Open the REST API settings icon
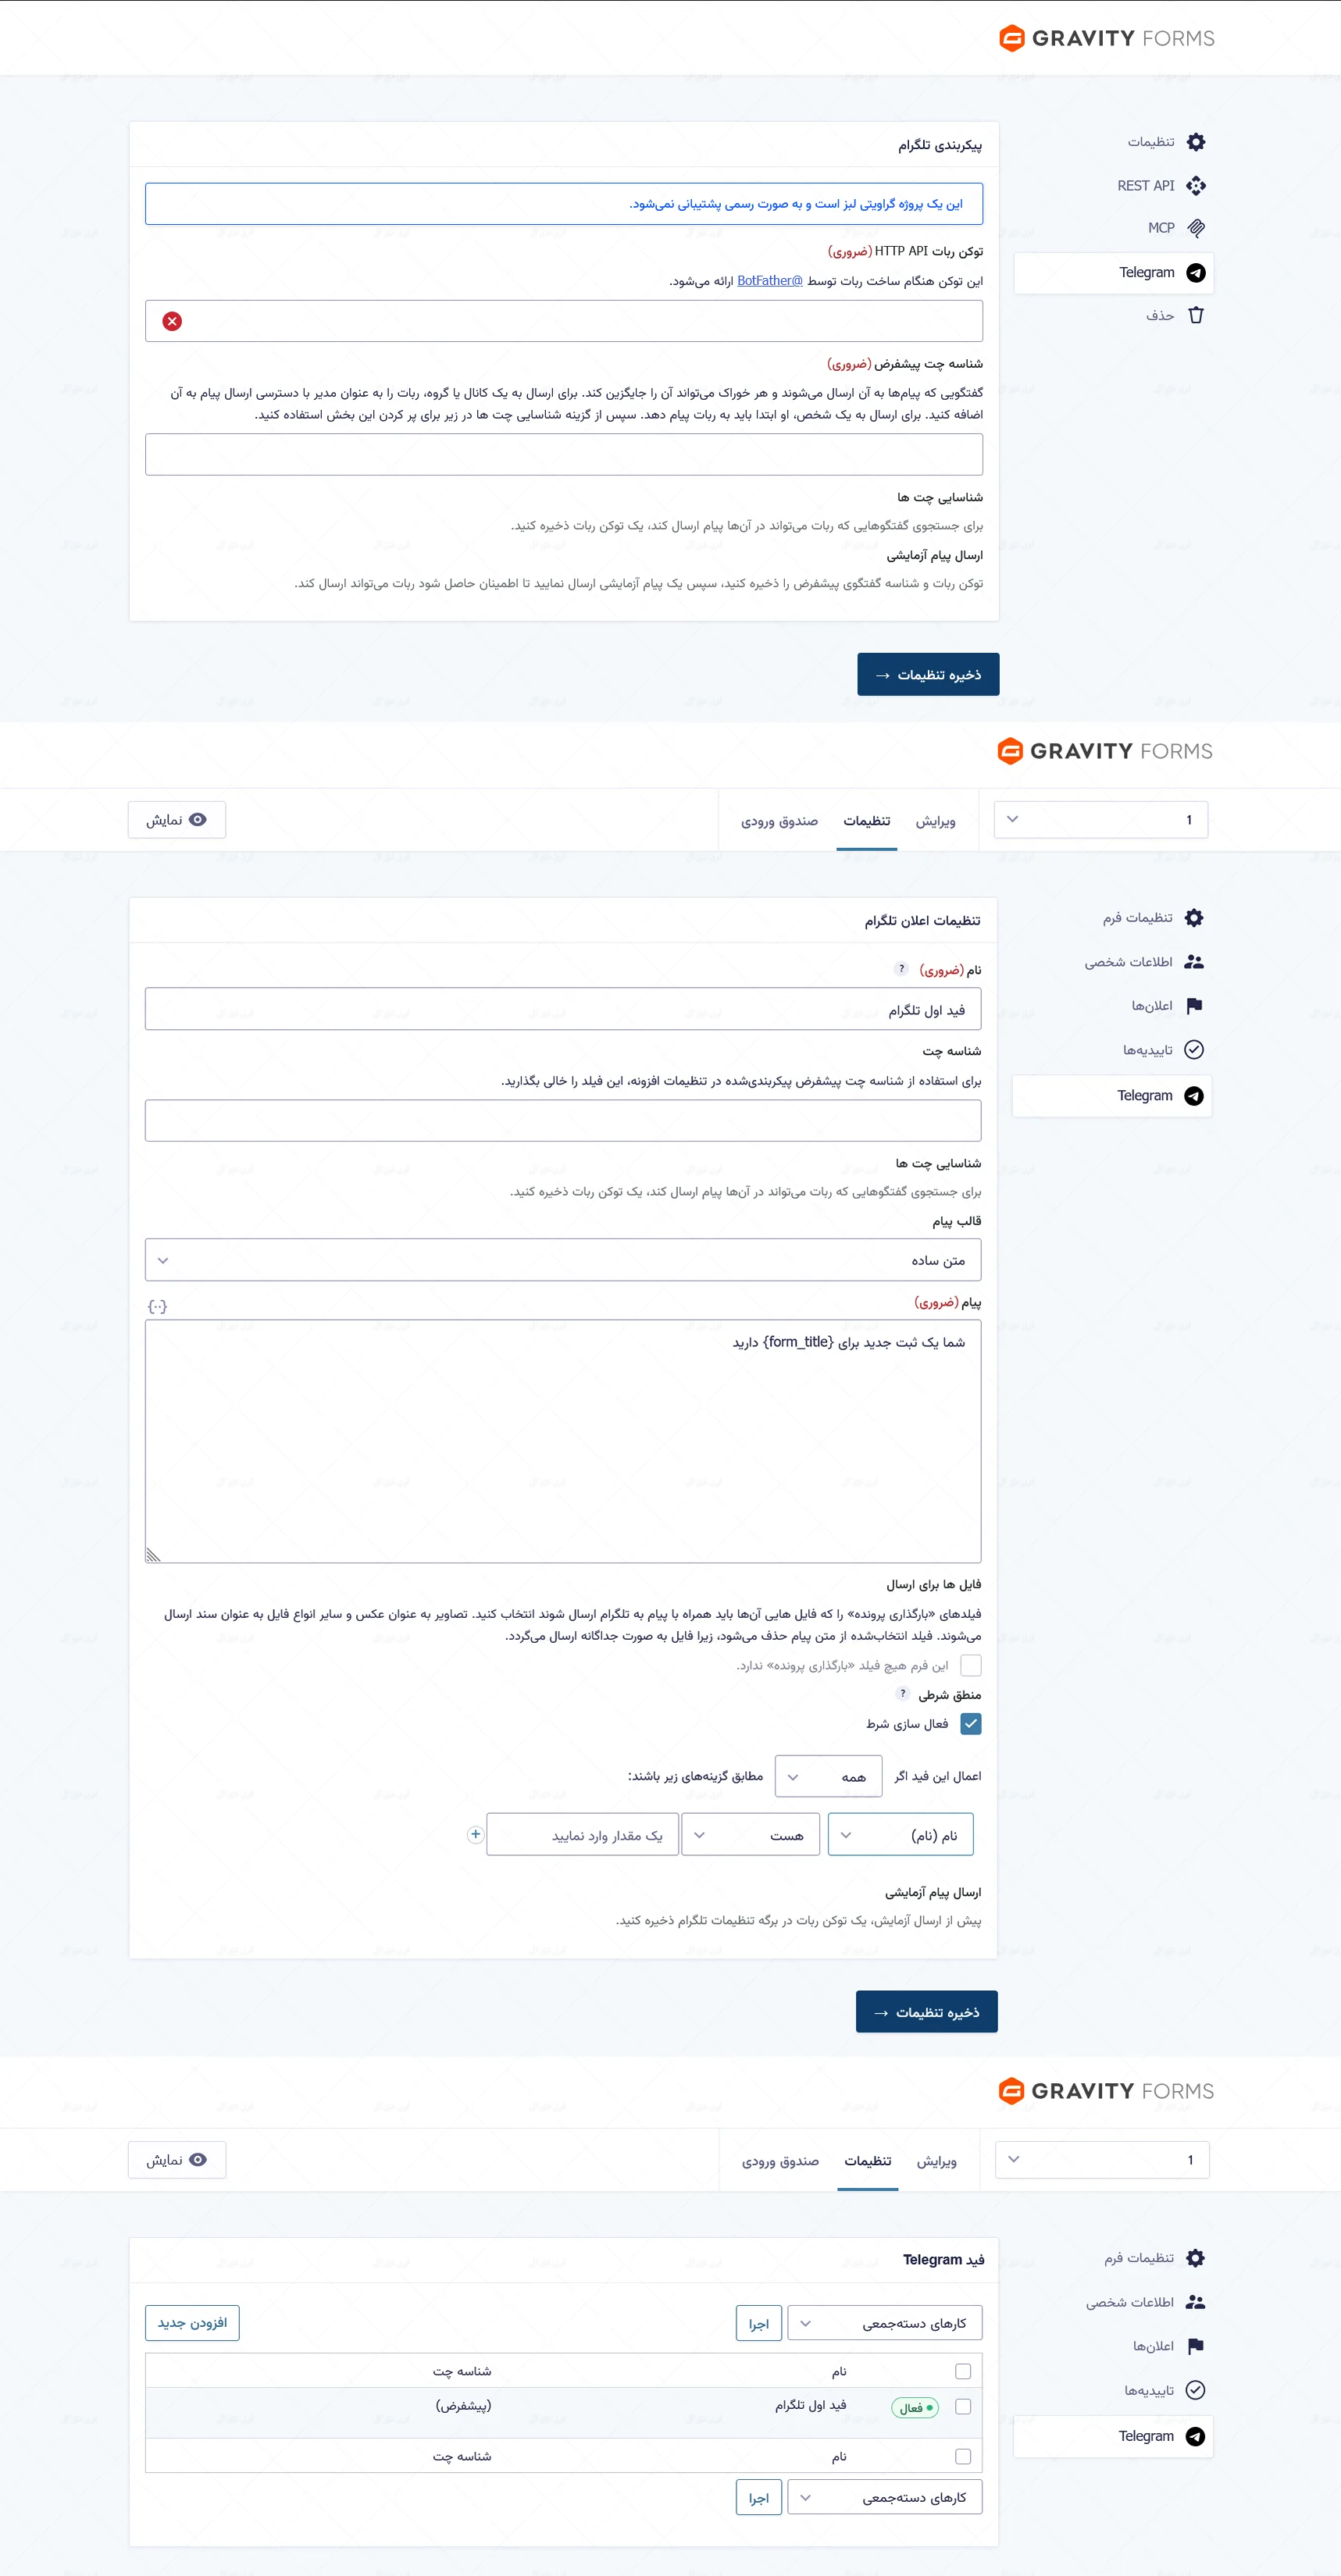 click(x=1195, y=186)
